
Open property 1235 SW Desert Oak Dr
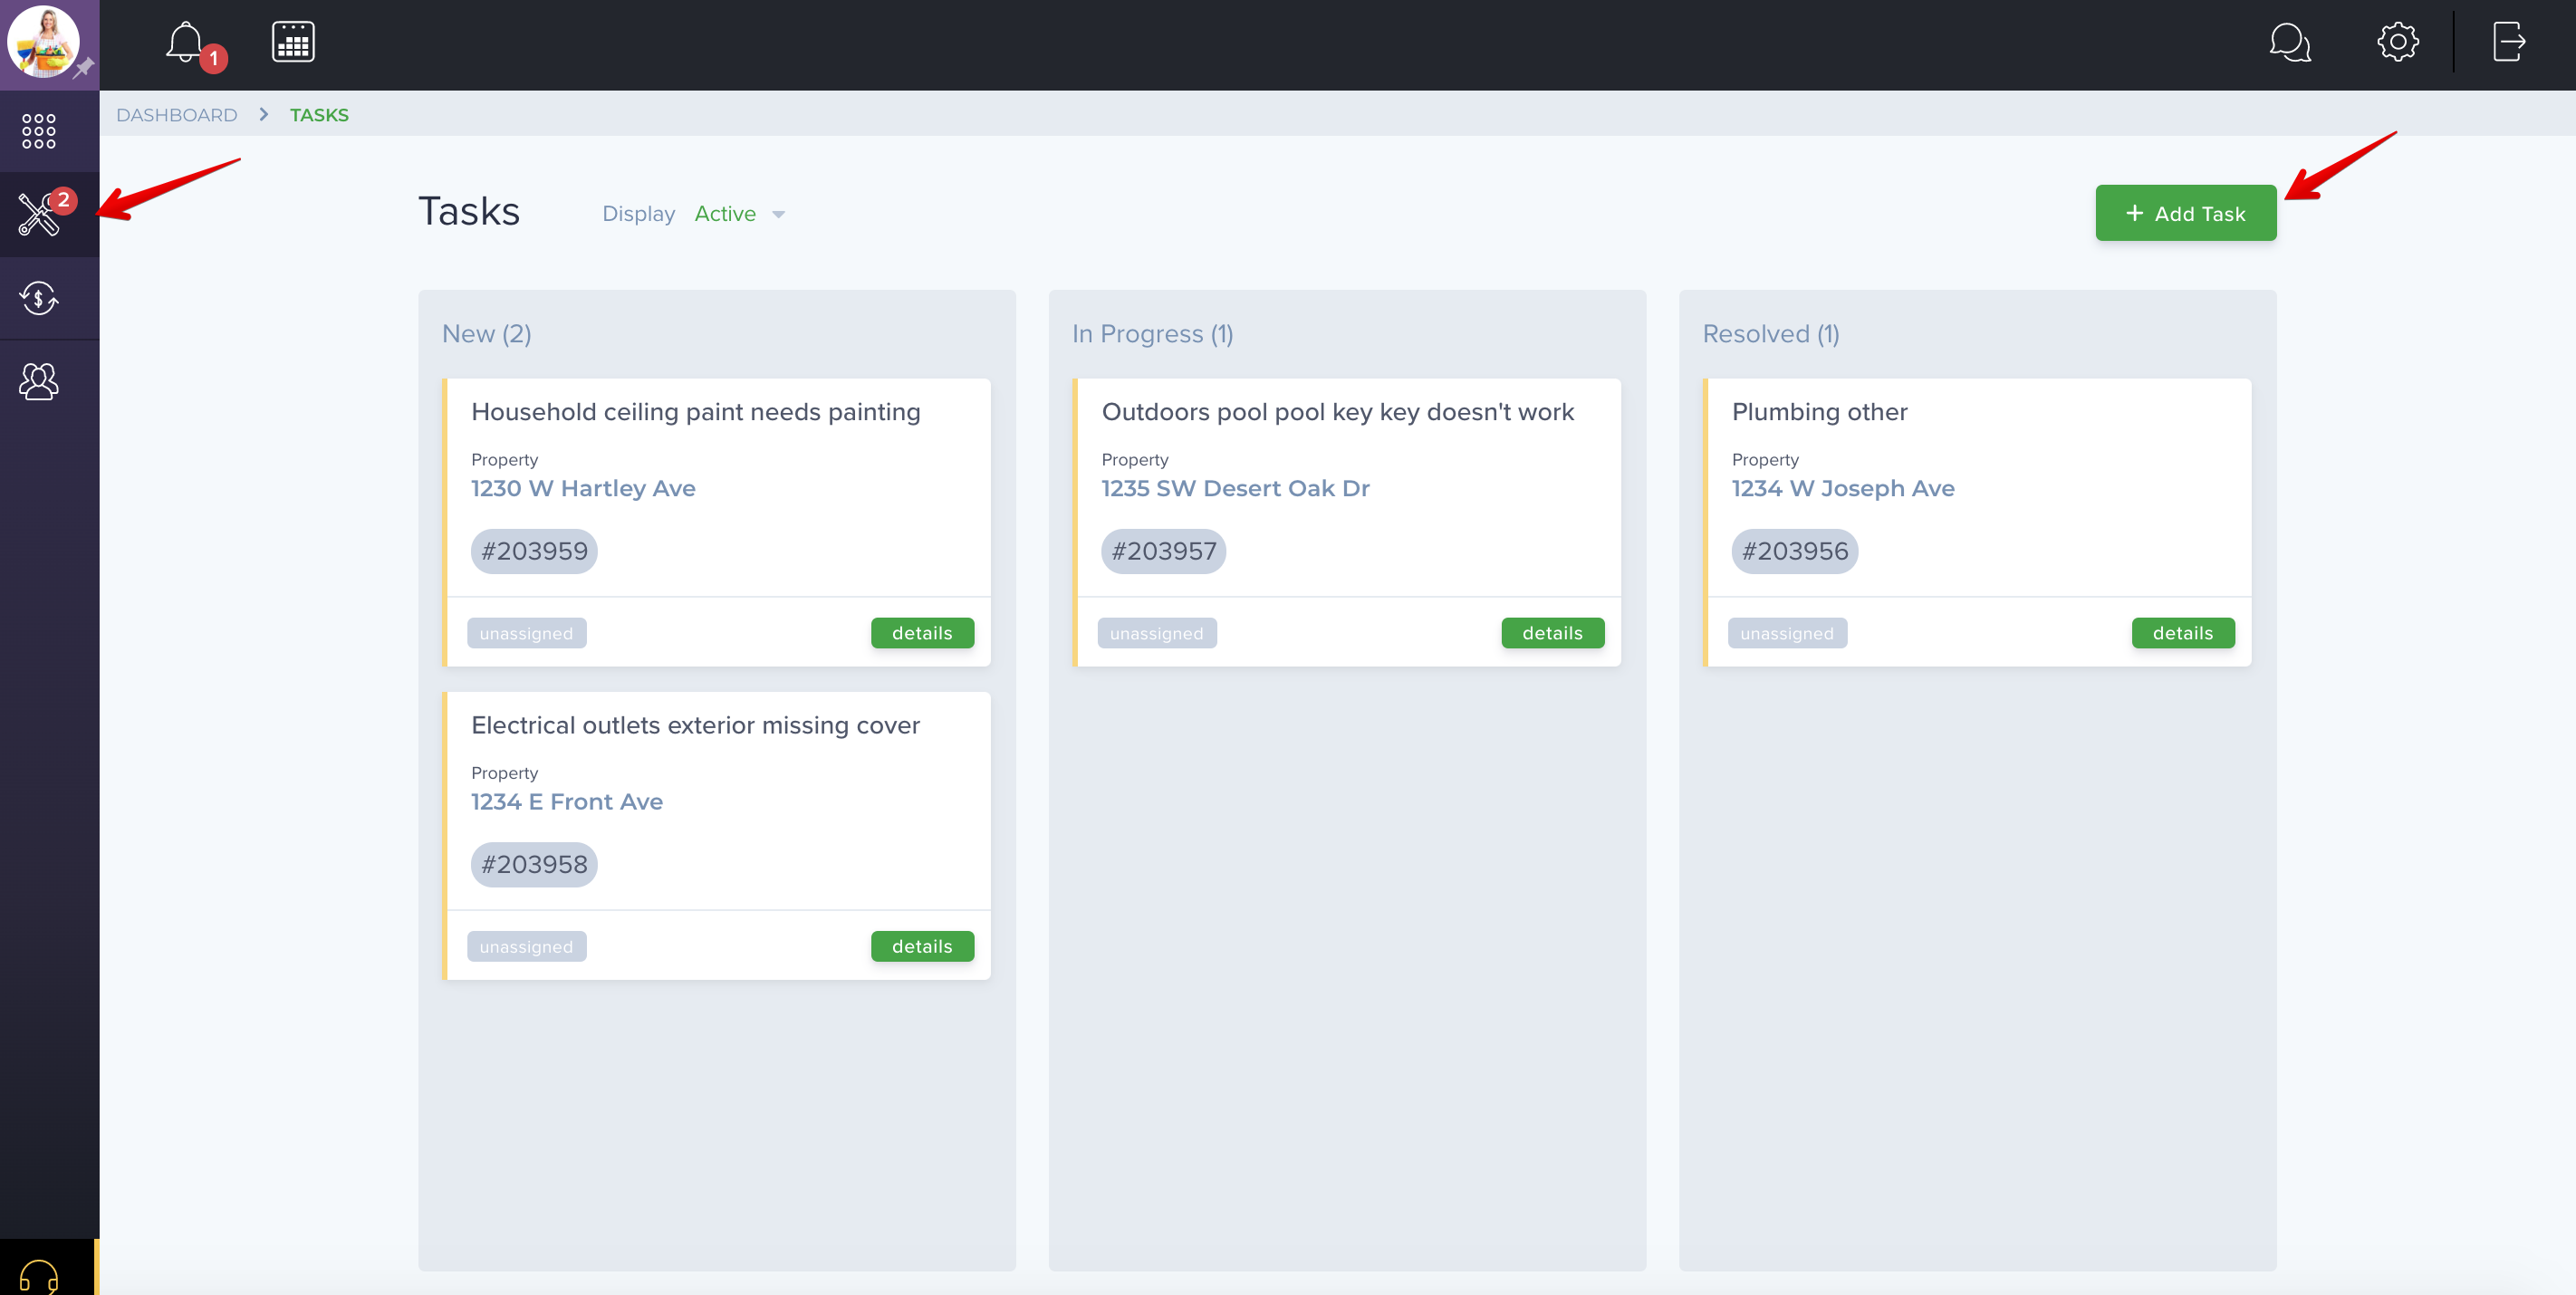1235,488
